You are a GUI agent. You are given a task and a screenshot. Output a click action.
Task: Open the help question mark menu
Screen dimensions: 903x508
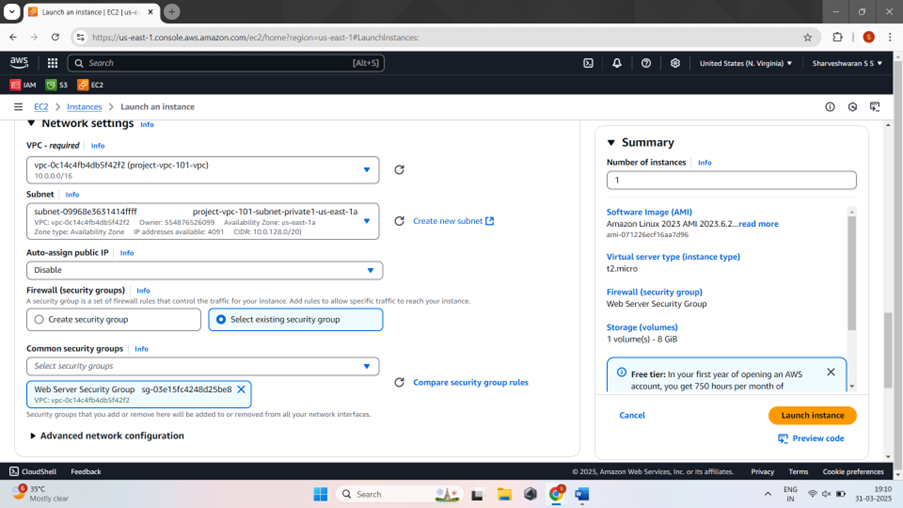pyautogui.click(x=646, y=63)
